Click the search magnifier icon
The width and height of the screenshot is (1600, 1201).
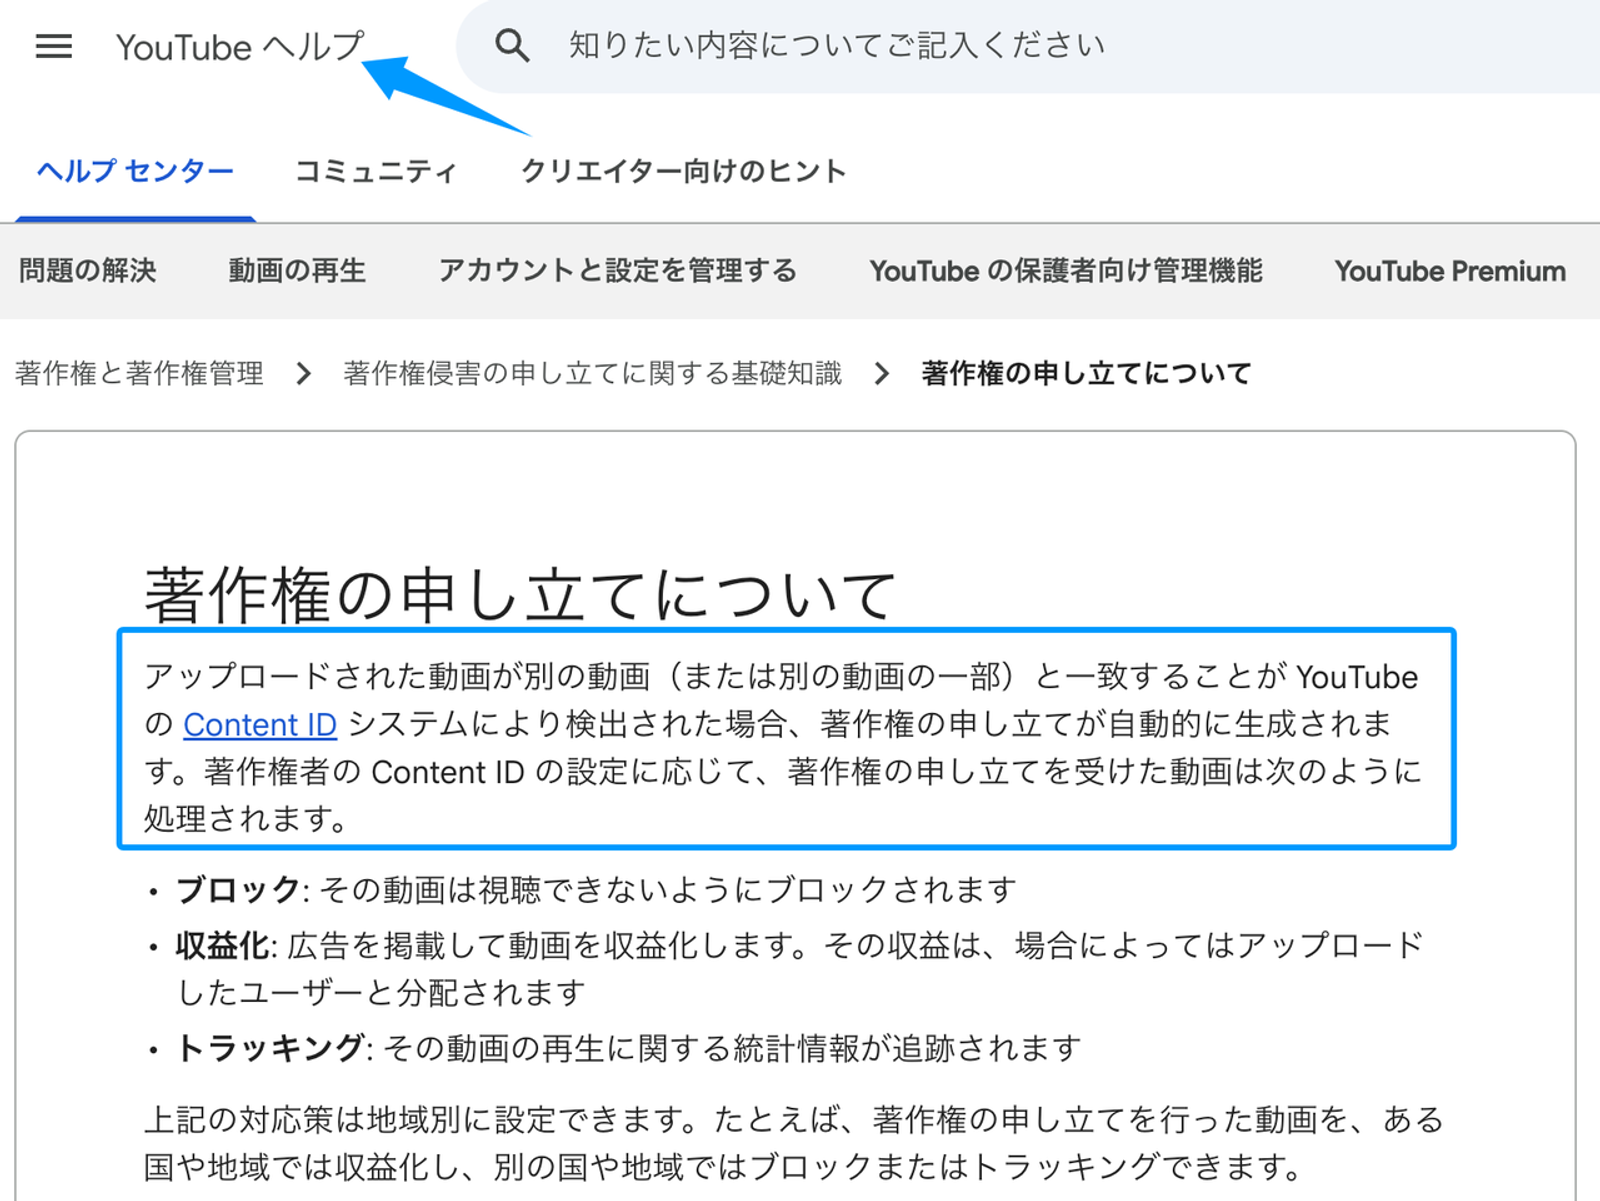pos(512,46)
